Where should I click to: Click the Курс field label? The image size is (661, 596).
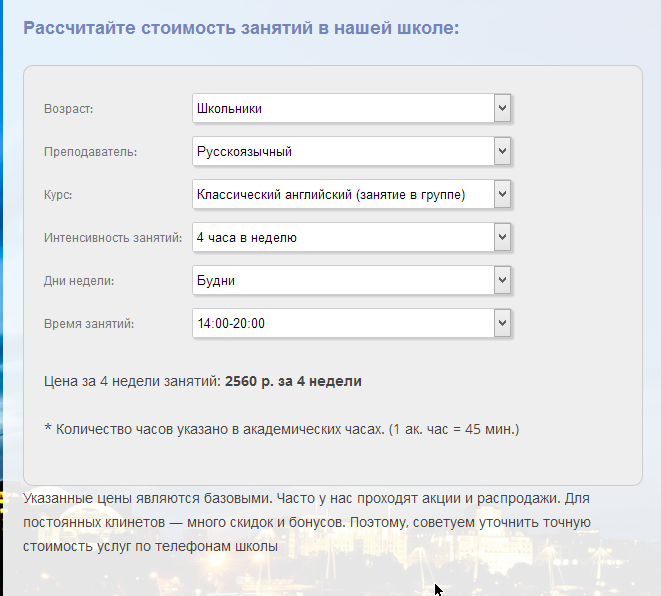pos(59,195)
